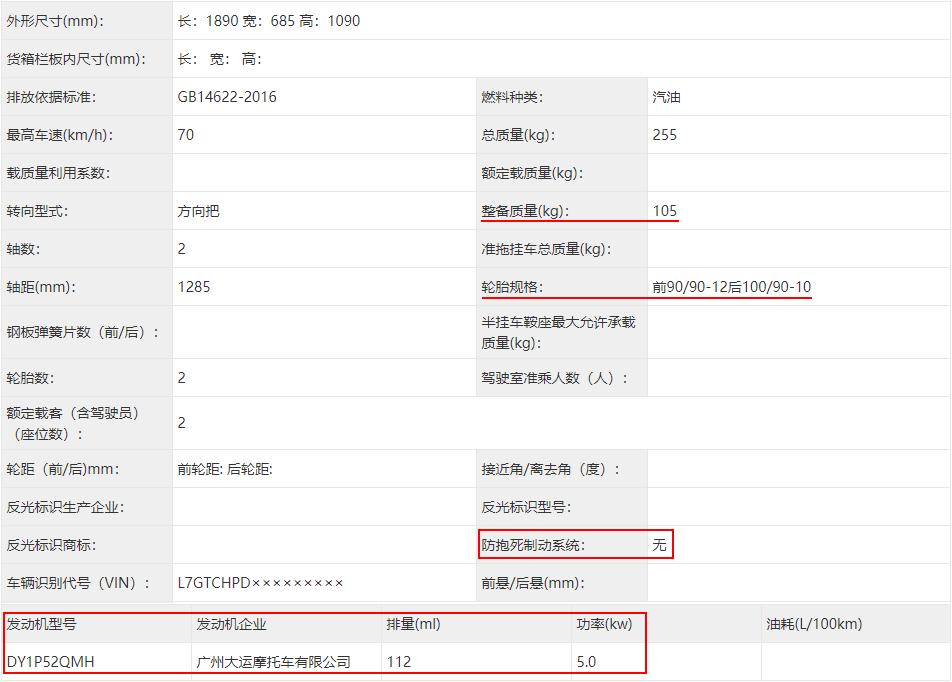Click 广州大运摩托车有限公司 manufacturer cell
The width and height of the screenshot is (952, 682).
[270, 661]
